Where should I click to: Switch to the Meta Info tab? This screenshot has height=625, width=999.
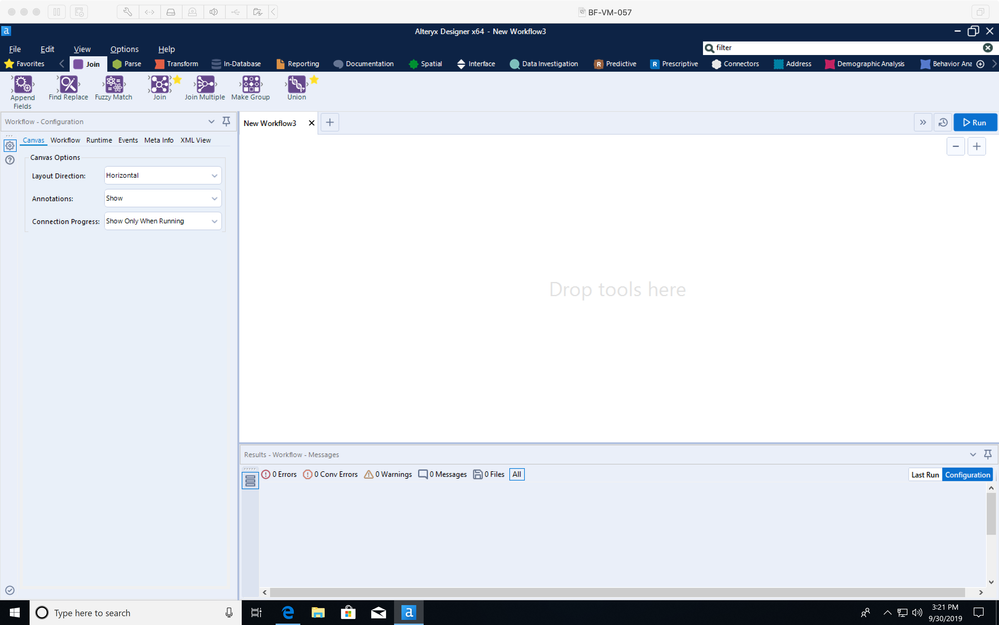click(159, 140)
